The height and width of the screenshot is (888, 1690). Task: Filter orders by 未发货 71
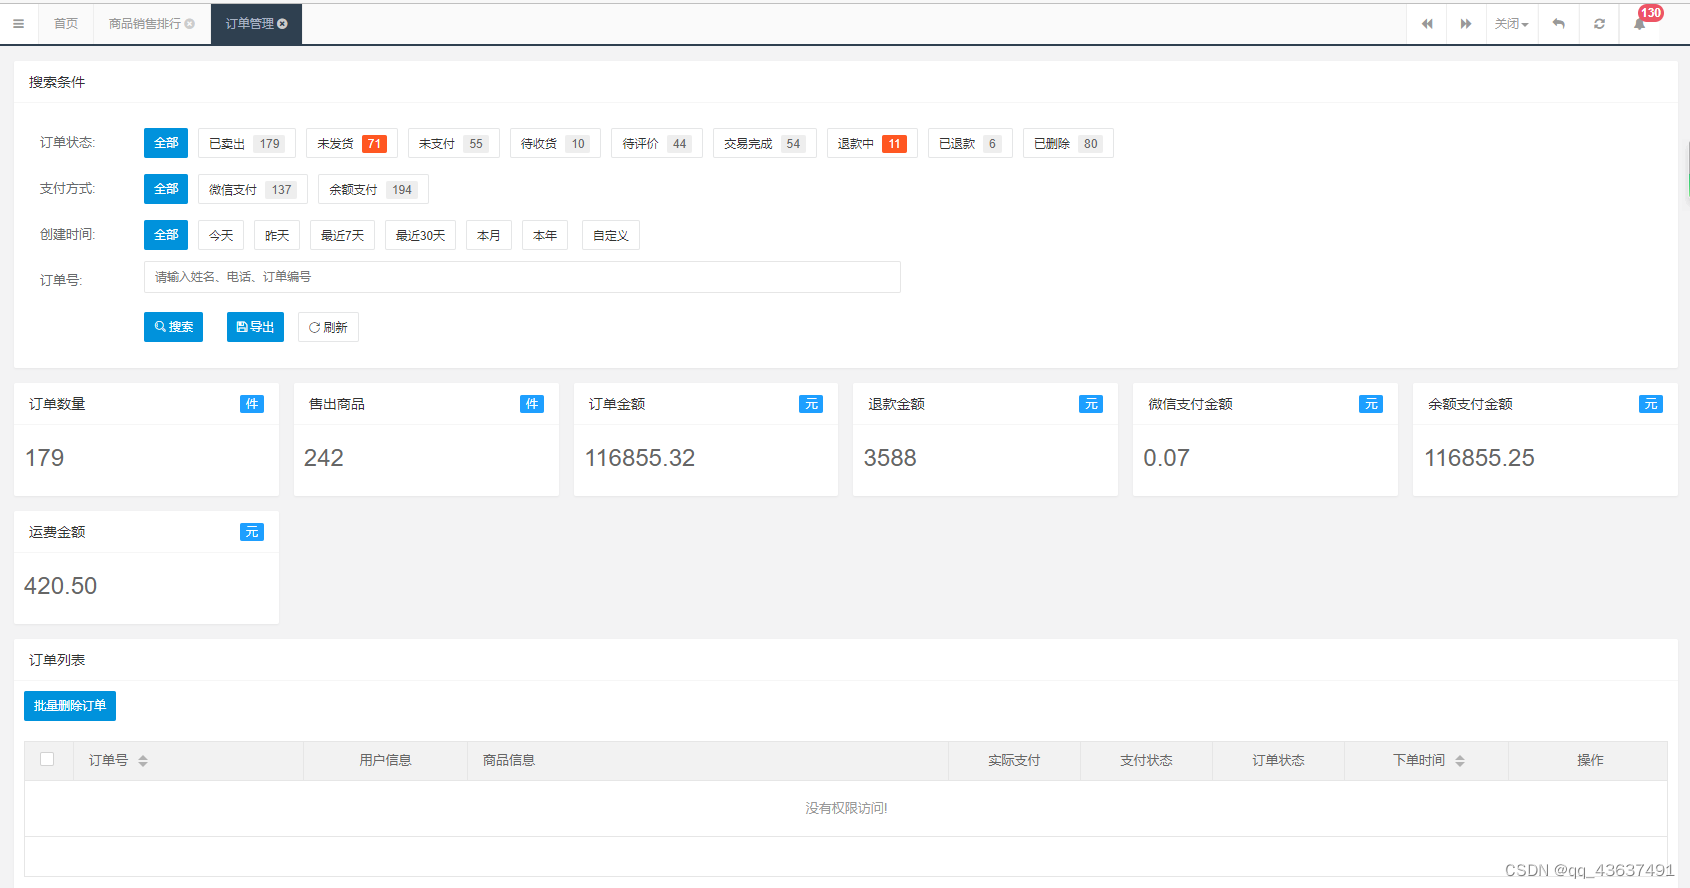click(352, 143)
